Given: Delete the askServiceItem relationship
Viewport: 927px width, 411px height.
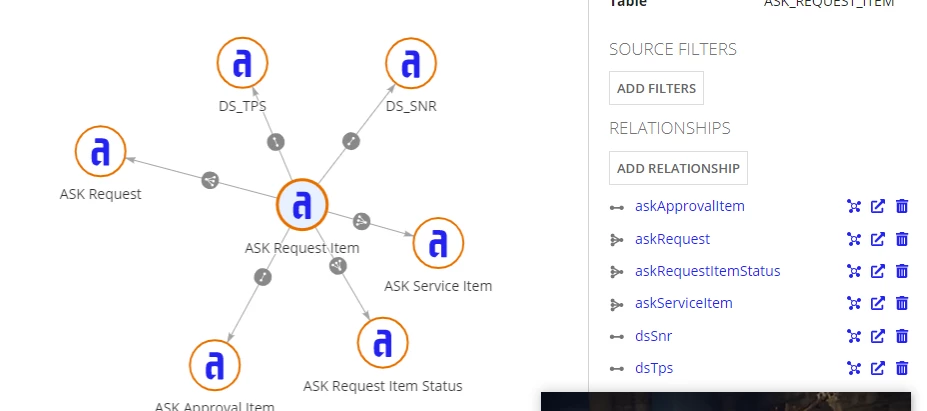Looking at the screenshot, I should pyautogui.click(x=902, y=303).
